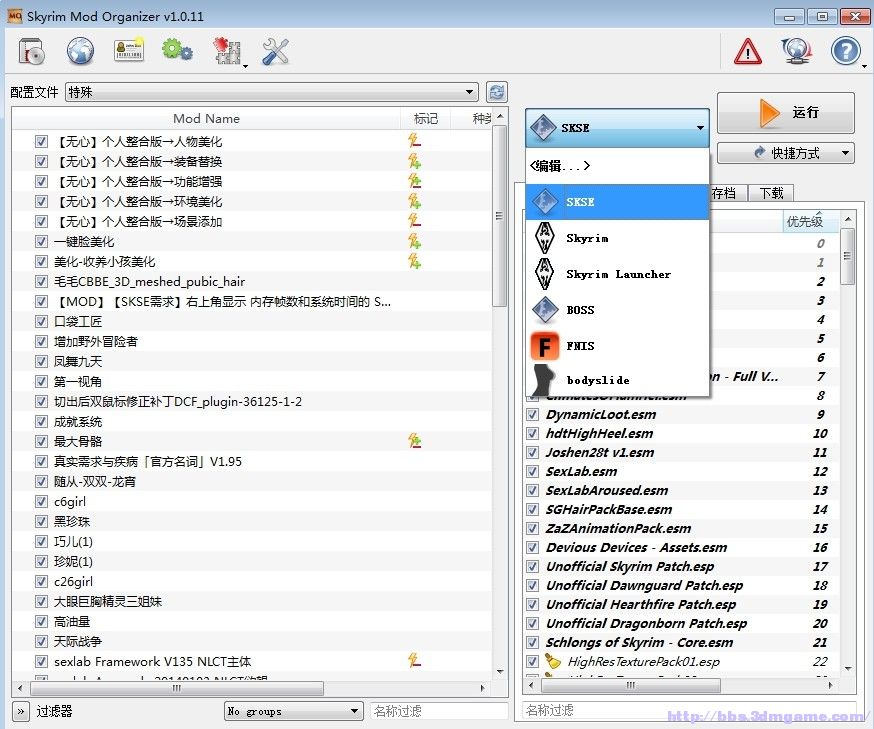This screenshot has width=874, height=729.
Task: Click the flag icon on 最大骨骼 row
Action: [x=414, y=441]
